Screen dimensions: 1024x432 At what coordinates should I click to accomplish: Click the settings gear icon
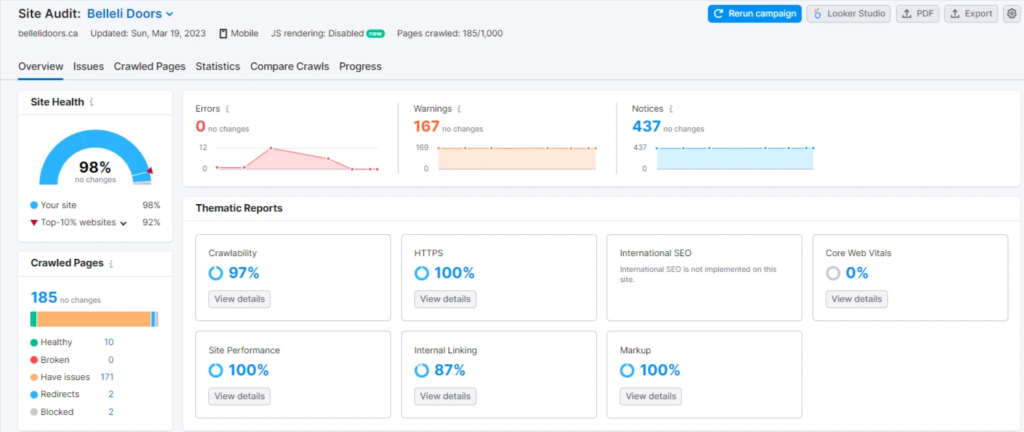[x=1010, y=13]
